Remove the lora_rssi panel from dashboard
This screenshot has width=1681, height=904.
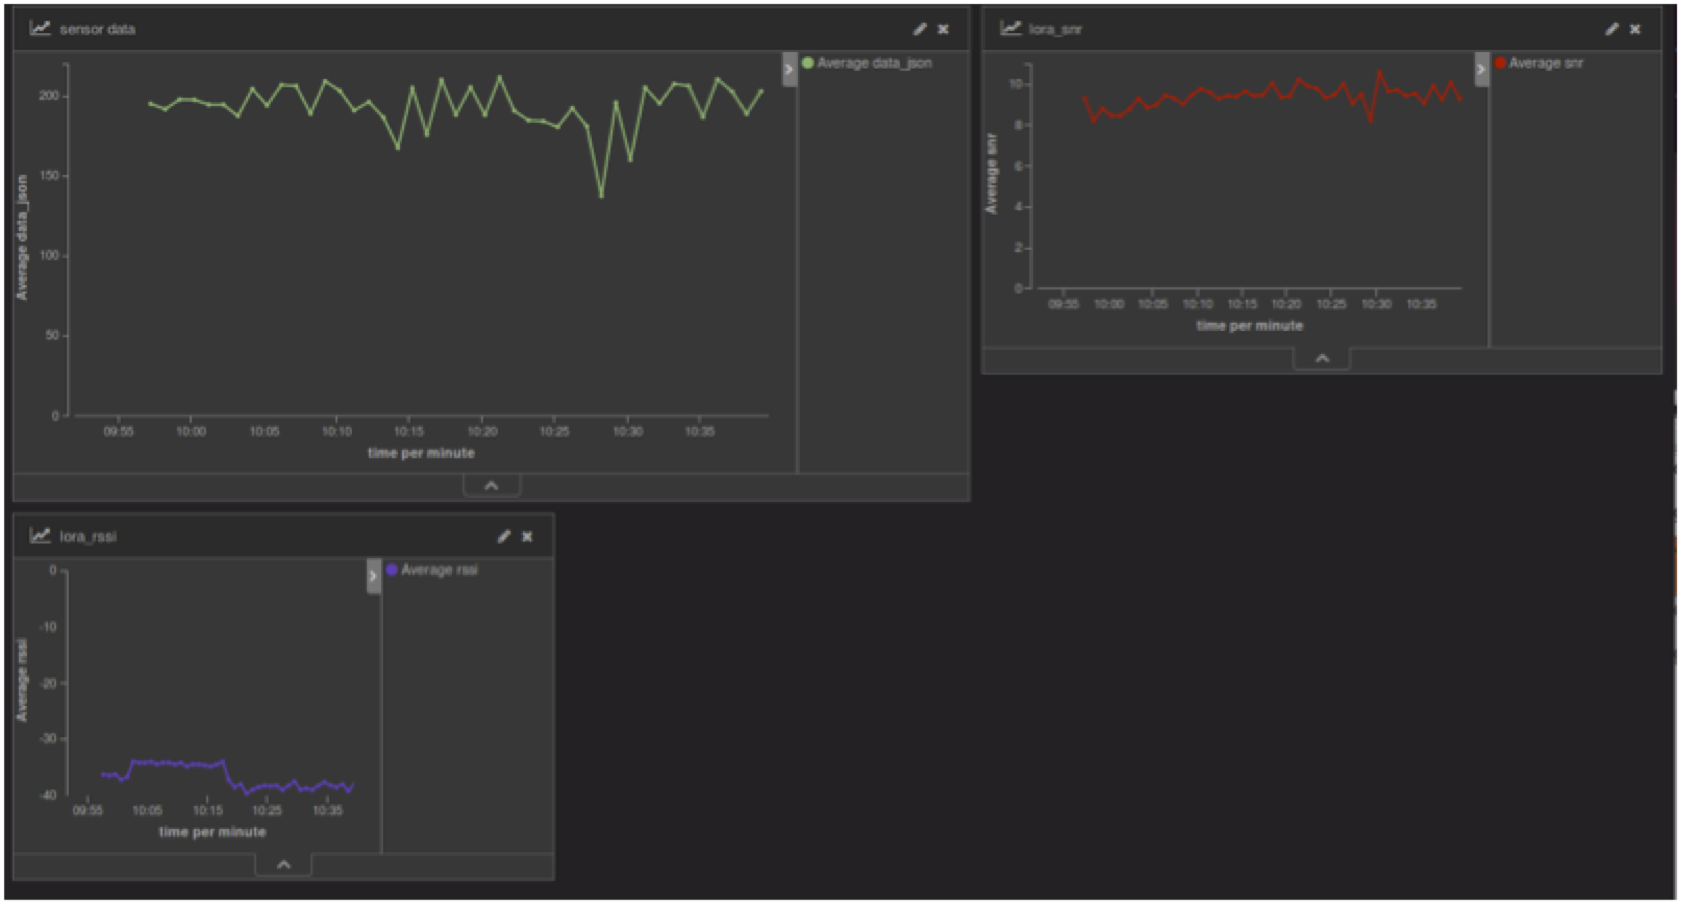(x=527, y=536)
